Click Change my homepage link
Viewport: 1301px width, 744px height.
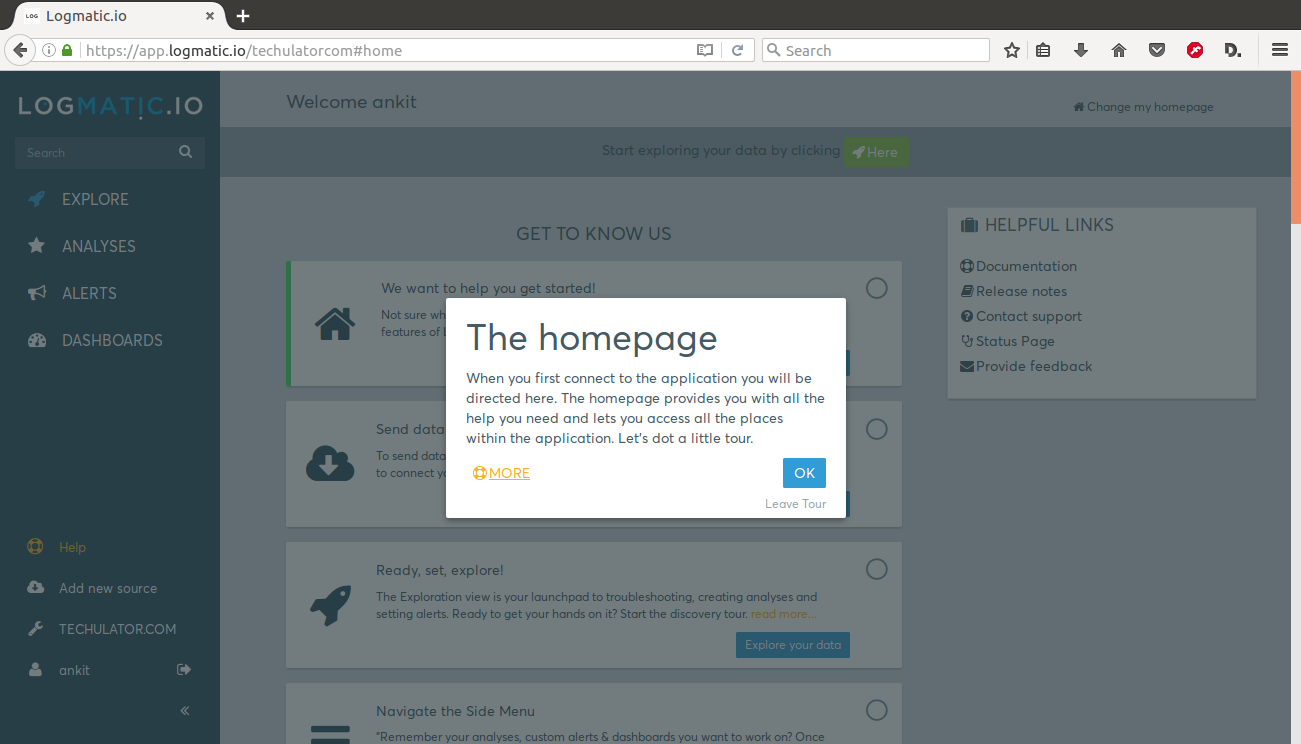point(1143,107)
